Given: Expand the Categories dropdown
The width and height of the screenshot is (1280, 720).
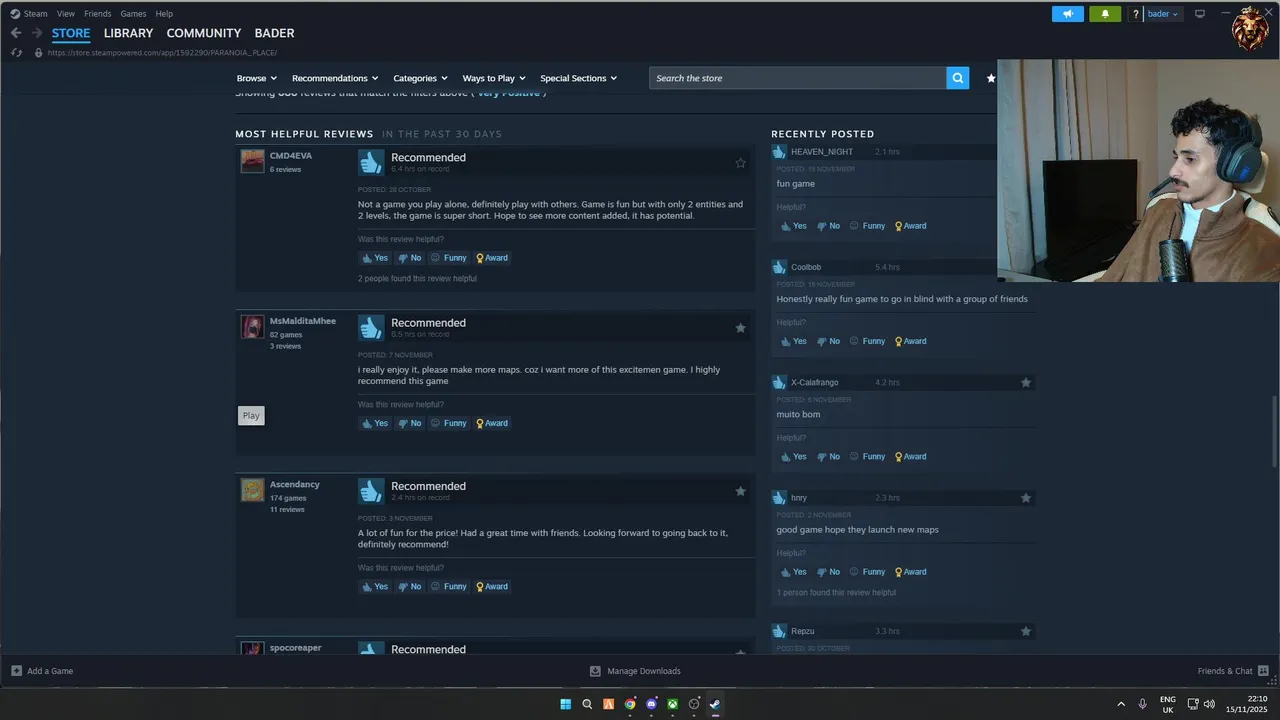Looking at the screenshot, I should point(420,78).
